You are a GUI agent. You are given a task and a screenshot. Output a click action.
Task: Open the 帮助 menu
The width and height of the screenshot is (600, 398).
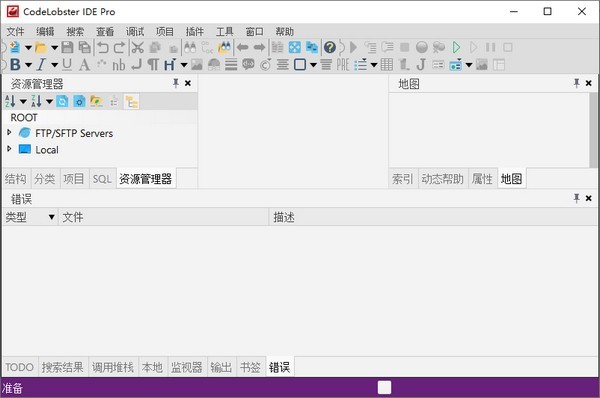click(284, 31)
